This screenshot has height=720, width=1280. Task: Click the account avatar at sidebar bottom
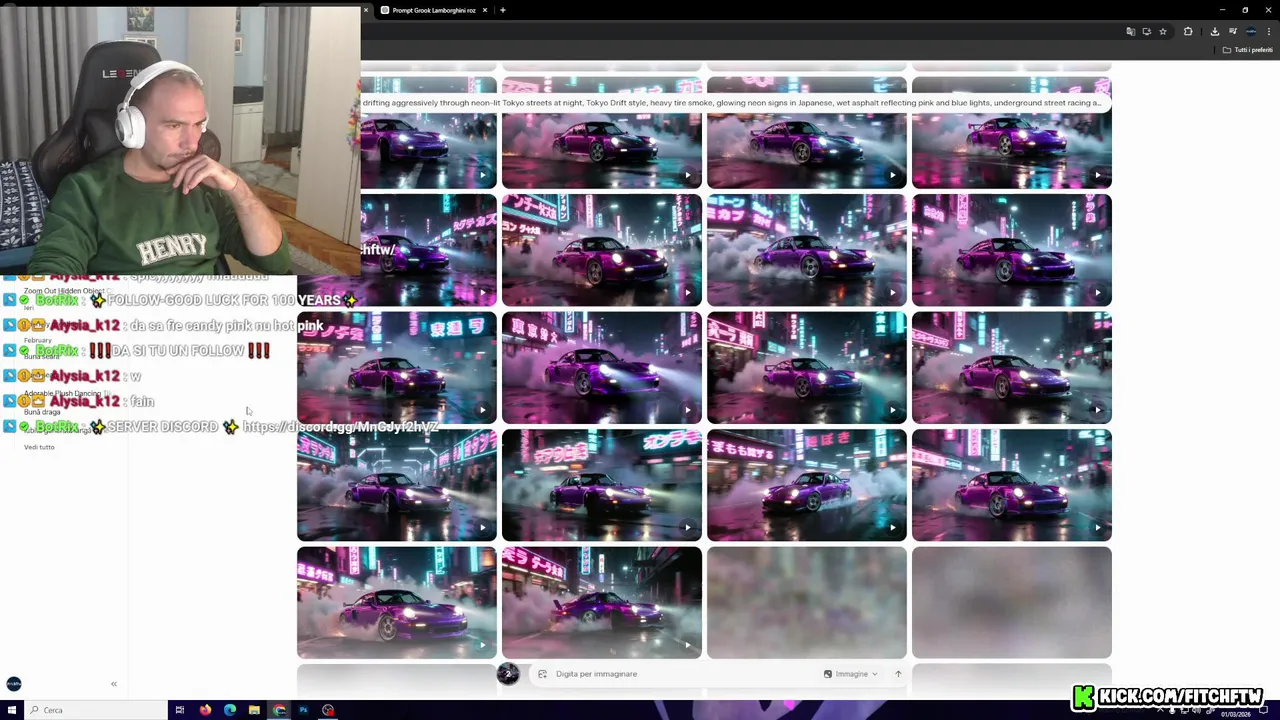pos(14,684)
